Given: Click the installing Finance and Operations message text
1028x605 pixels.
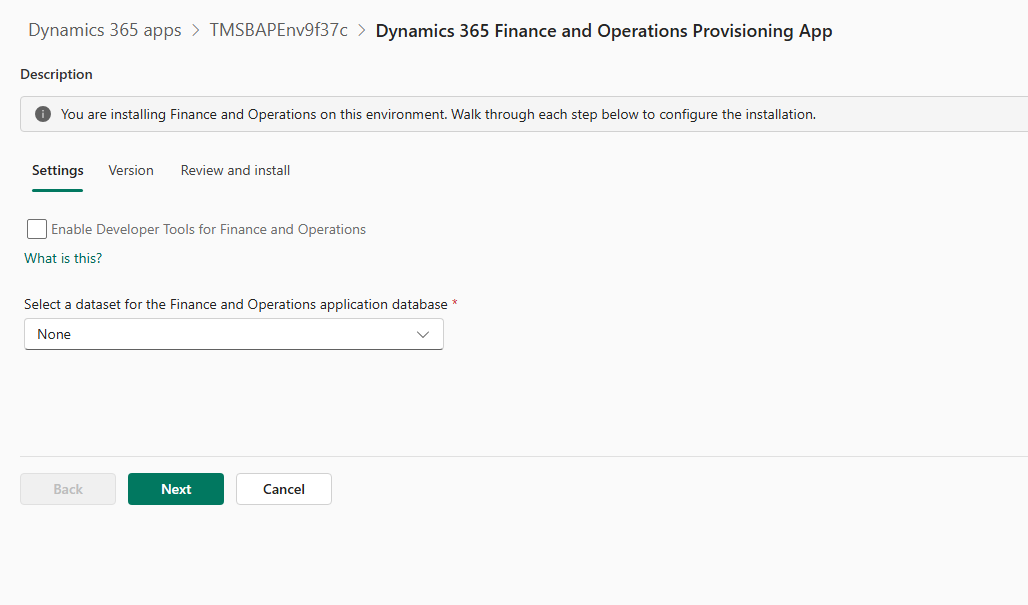Looking at the screenshot, I should 438,114.
